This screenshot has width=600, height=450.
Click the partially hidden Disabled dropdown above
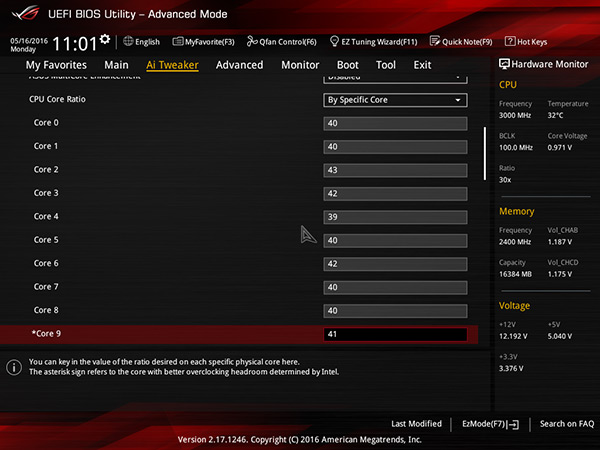pyautogui.click(x=395, y=79)
